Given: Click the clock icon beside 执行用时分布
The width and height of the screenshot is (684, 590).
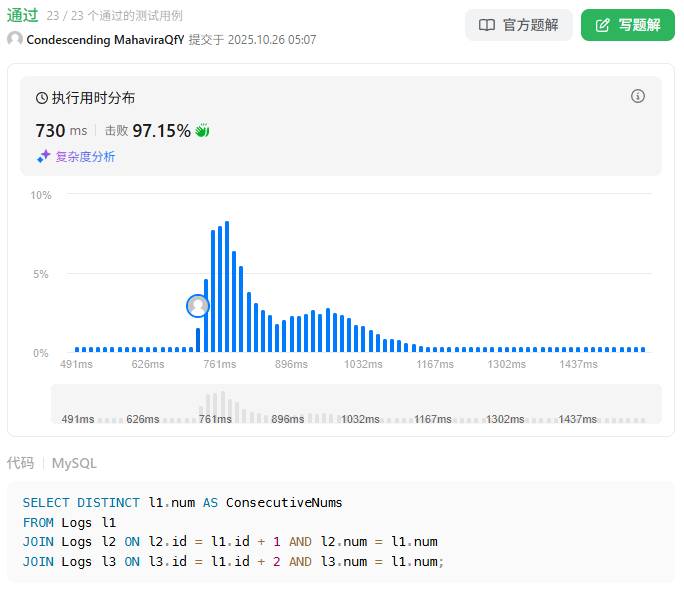Looking at the screenshot, I should 42,98.
